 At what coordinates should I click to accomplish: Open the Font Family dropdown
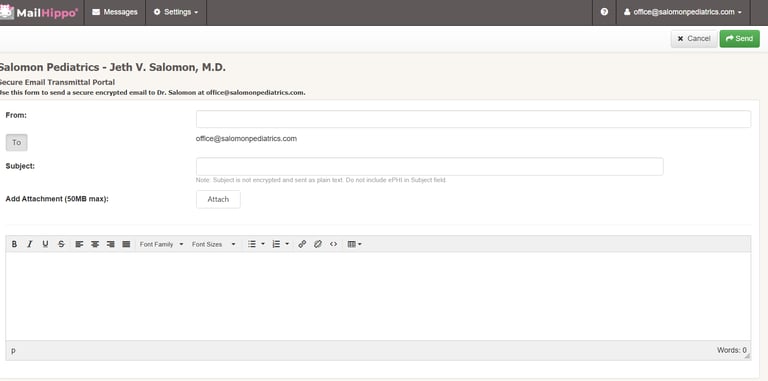(x=161, y=244)
